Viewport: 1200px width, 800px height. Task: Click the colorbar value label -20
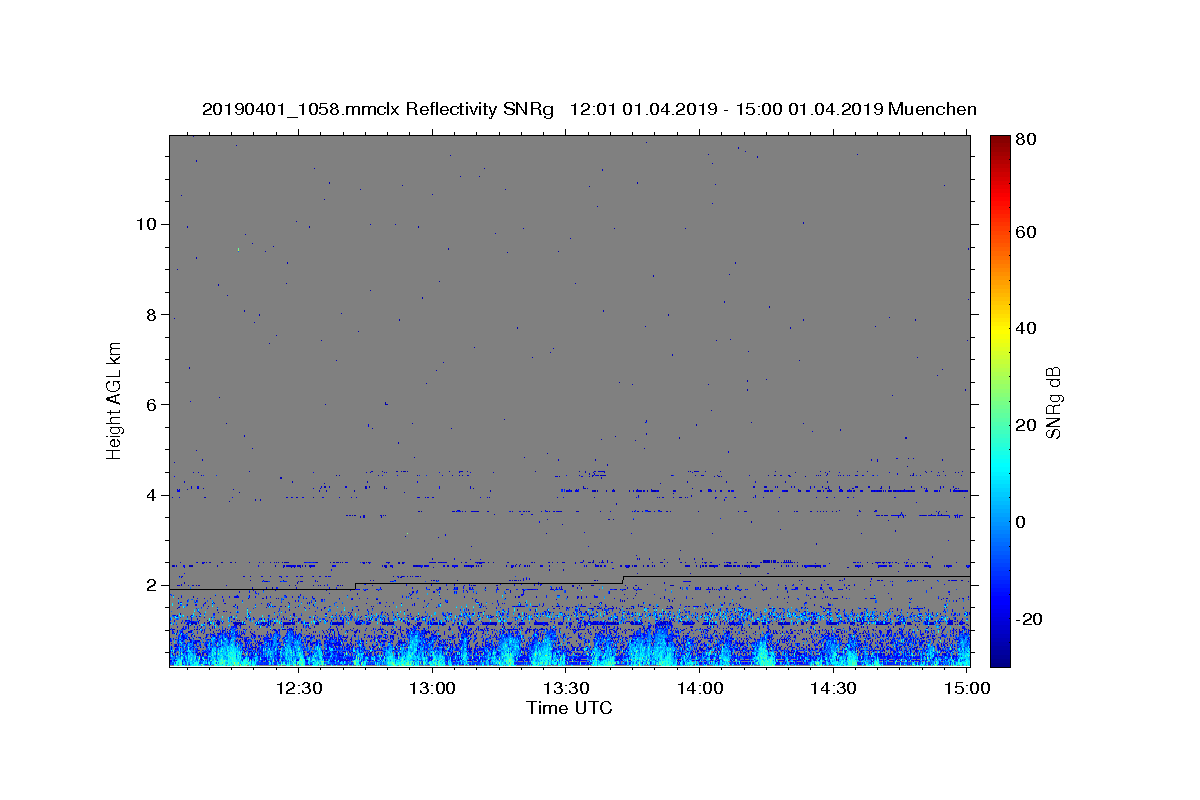click(x=1031, y=619)
